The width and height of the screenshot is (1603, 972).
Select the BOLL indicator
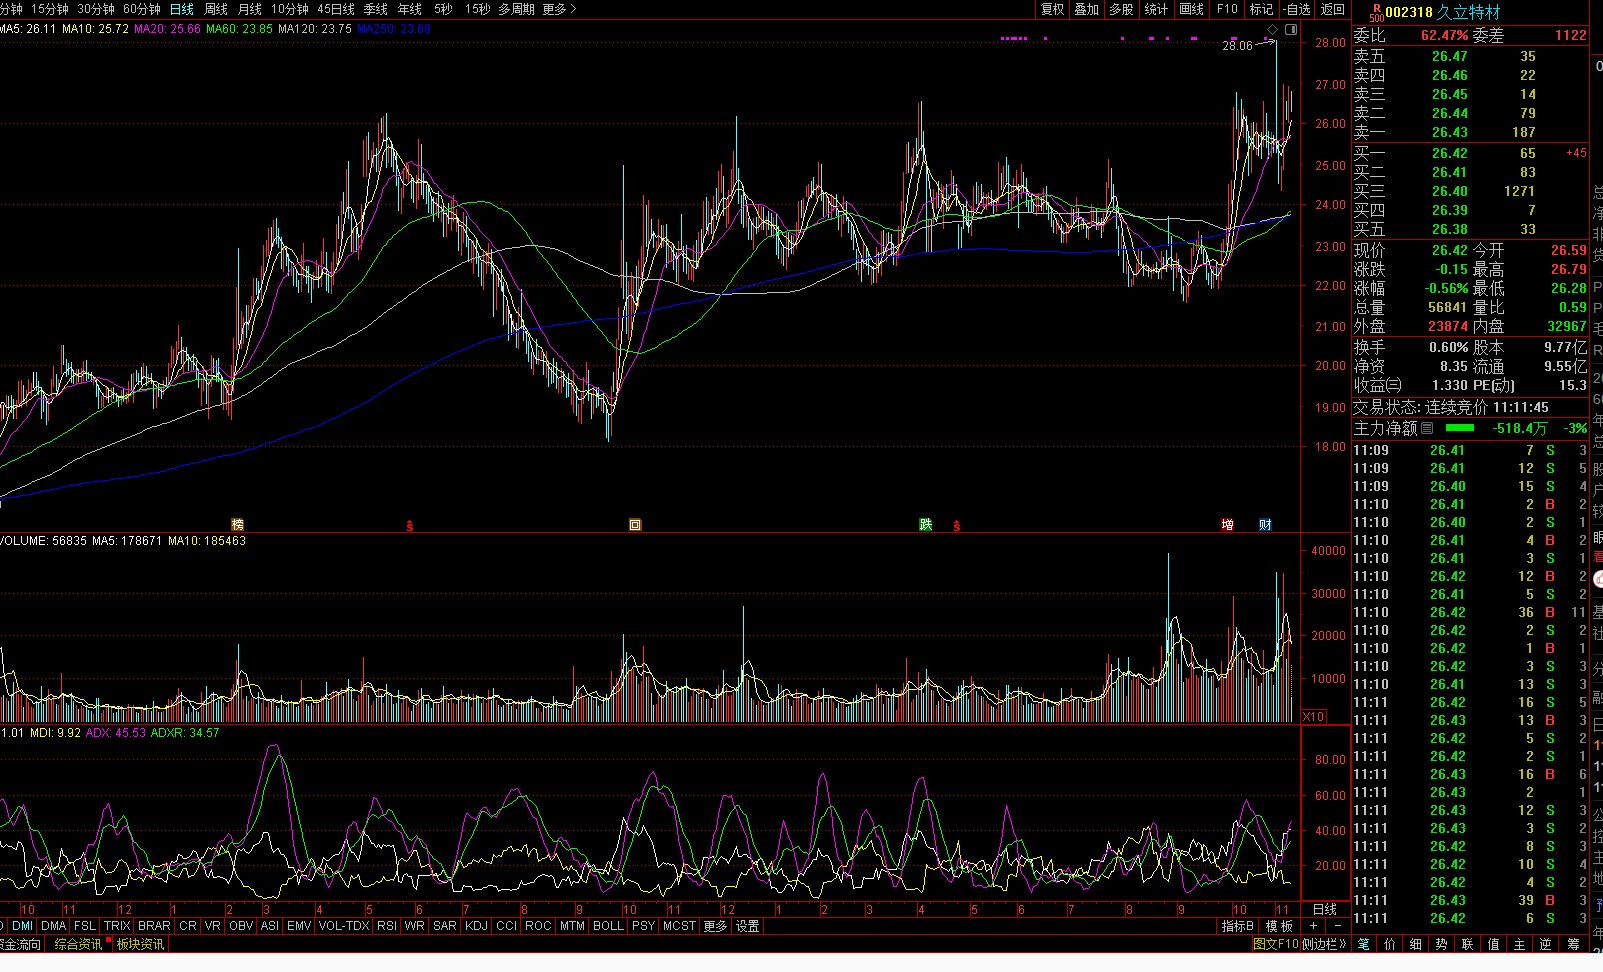(608, 926)
